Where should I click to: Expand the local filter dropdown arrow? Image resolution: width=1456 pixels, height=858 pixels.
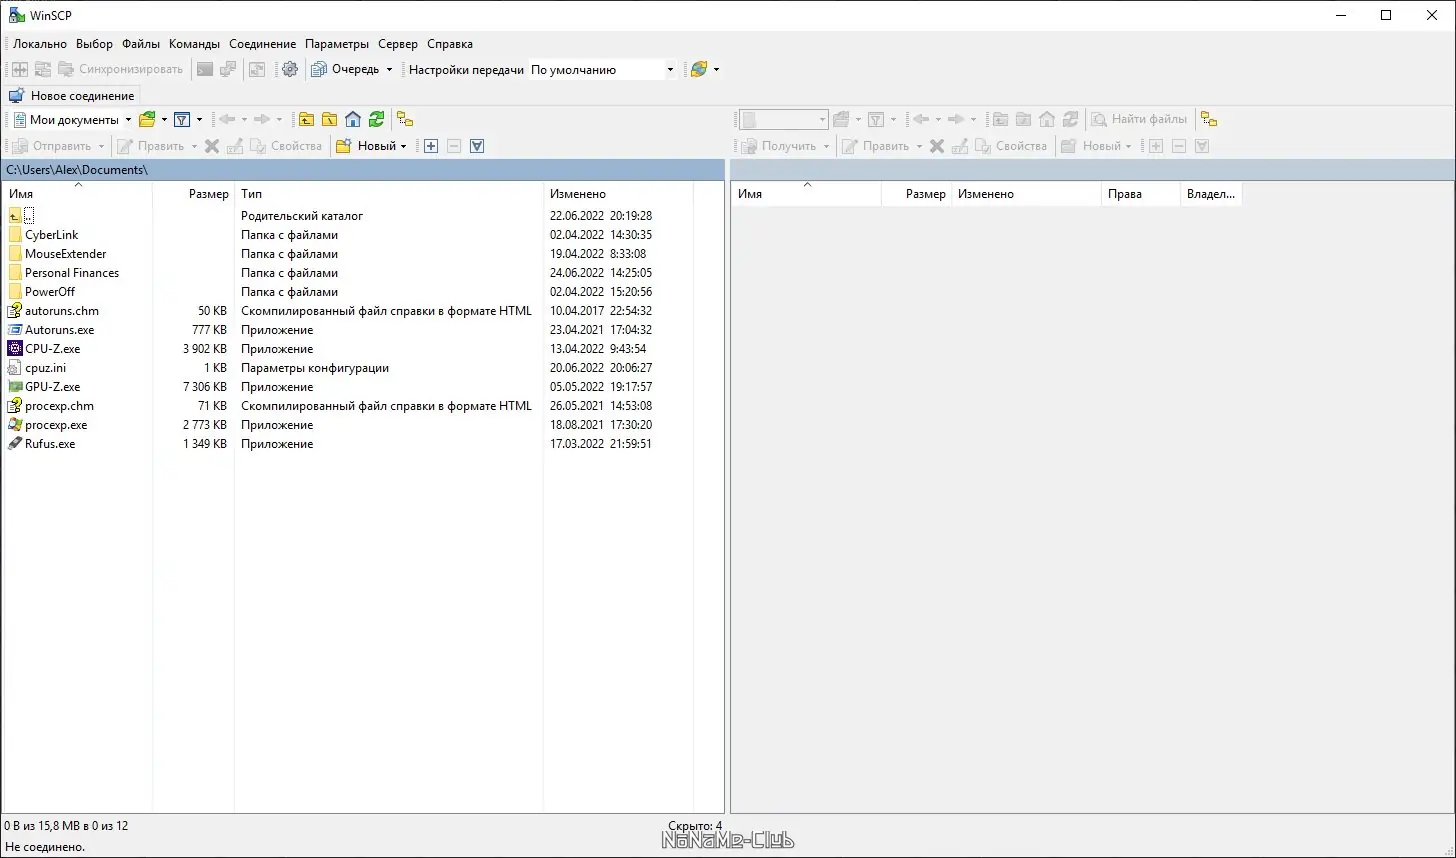(199, 120)
